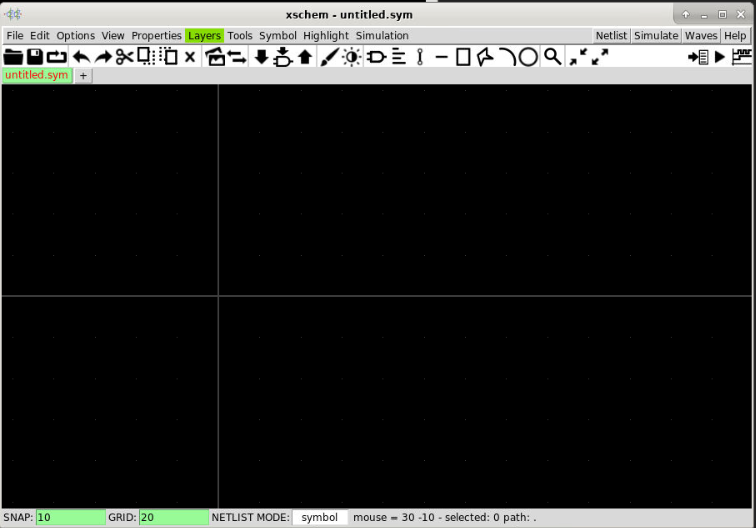Viewport: 756px width, 528px height.
Task: Switch to the untitled.sym tab
Action: coord(37,75)
